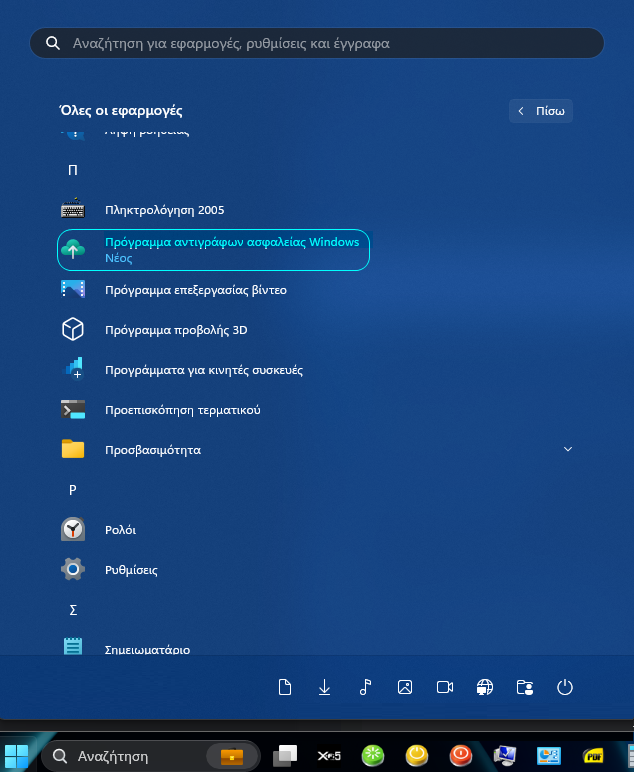Open Task View on the taskbar
634x772 pixels.
[x=285, y=756]
